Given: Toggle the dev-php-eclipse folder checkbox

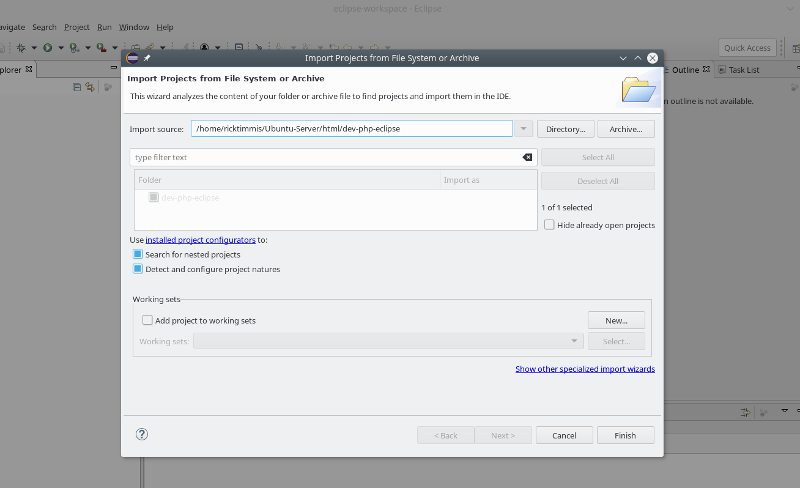Looking at the screenshot, I should coord(154,197).
